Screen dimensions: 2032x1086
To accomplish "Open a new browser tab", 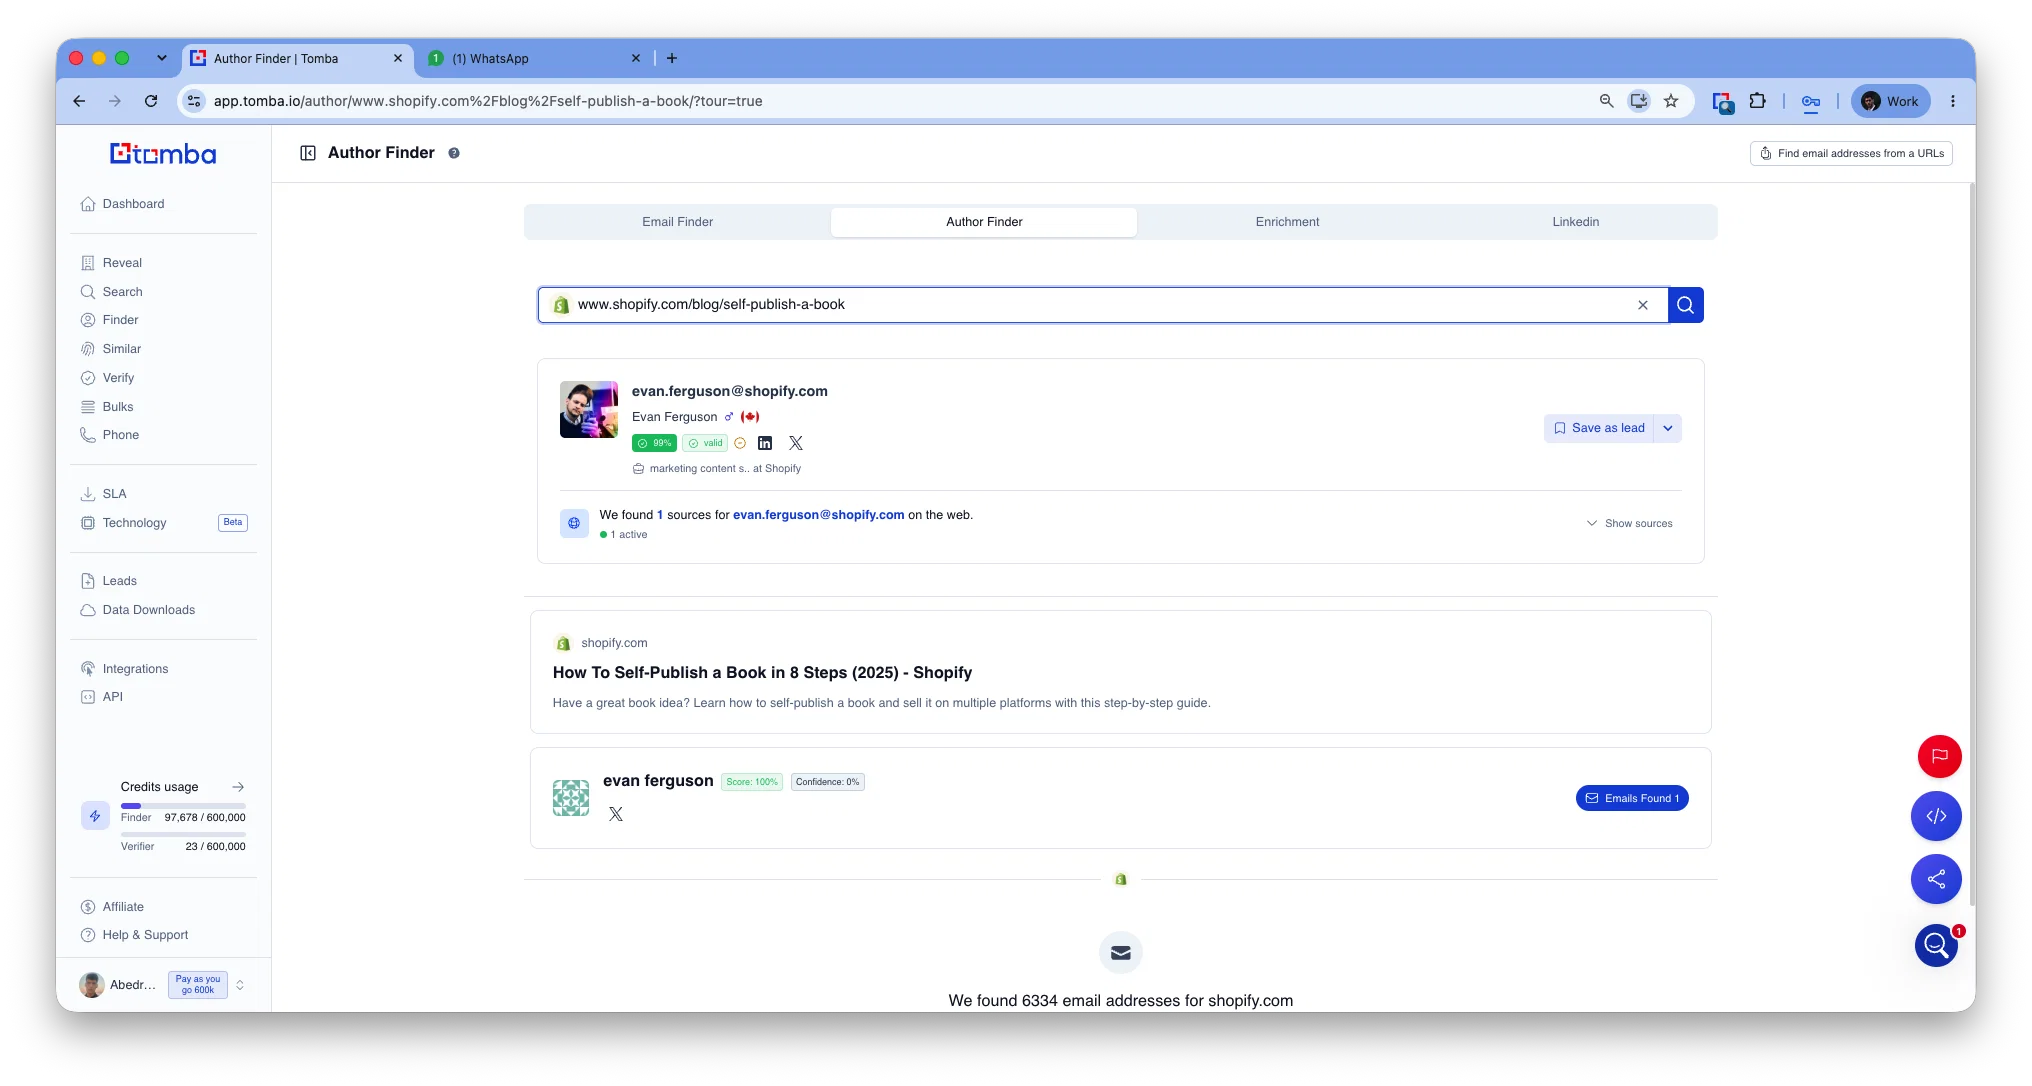I will click(672, 59).
